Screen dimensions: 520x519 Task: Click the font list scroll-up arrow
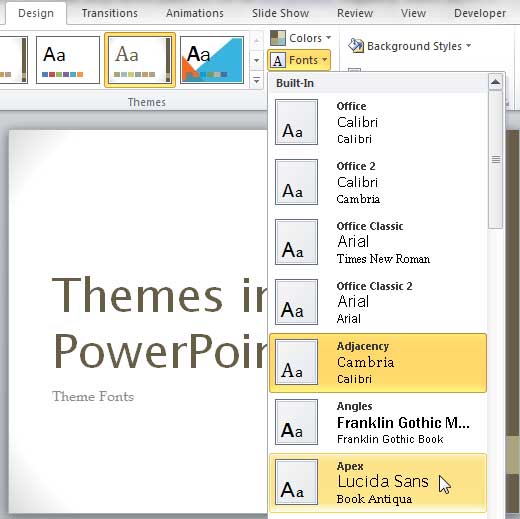click(495, 82)
